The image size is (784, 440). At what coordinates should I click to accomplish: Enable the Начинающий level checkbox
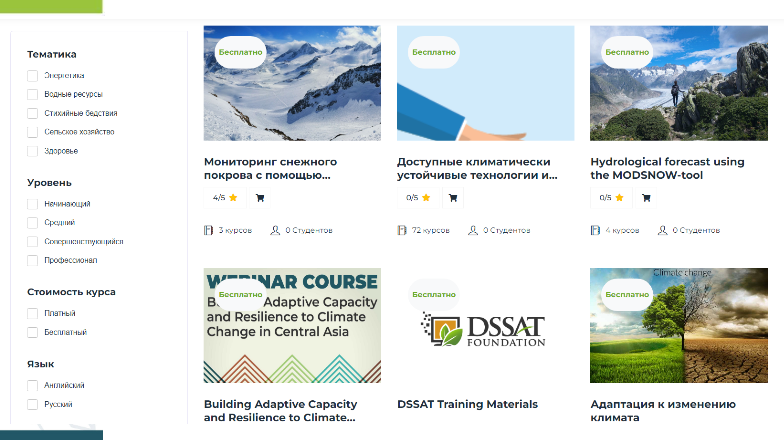click(x=32, y=204)
